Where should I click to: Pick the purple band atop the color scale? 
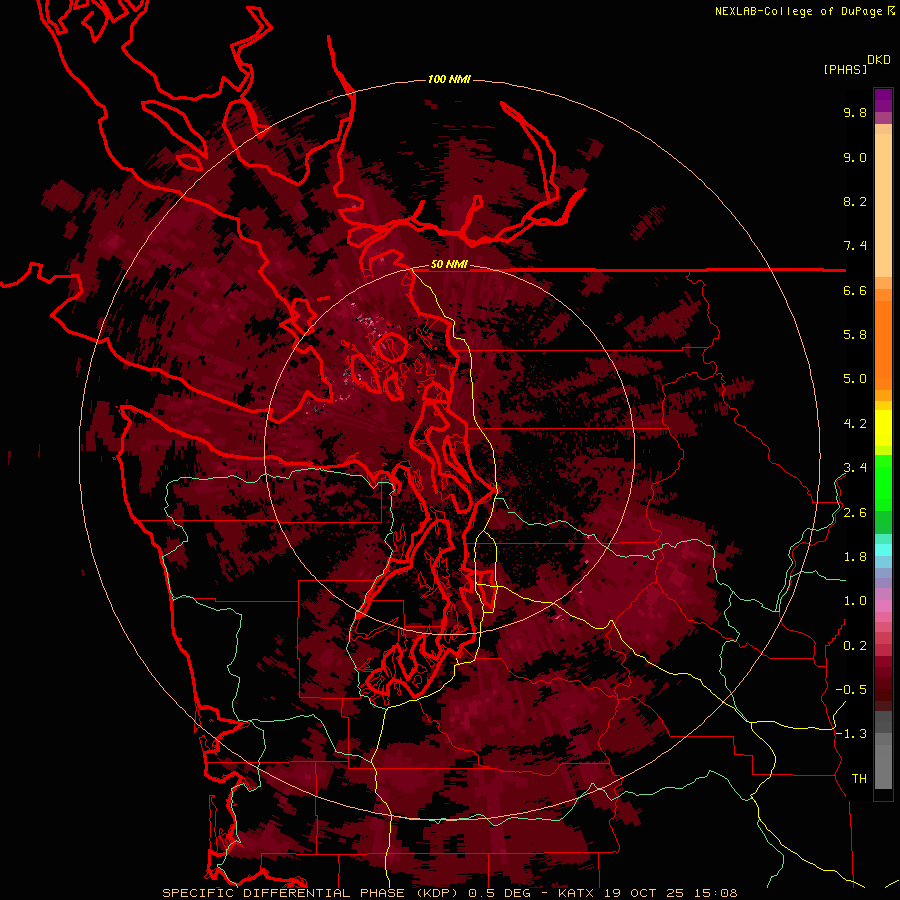883,100
